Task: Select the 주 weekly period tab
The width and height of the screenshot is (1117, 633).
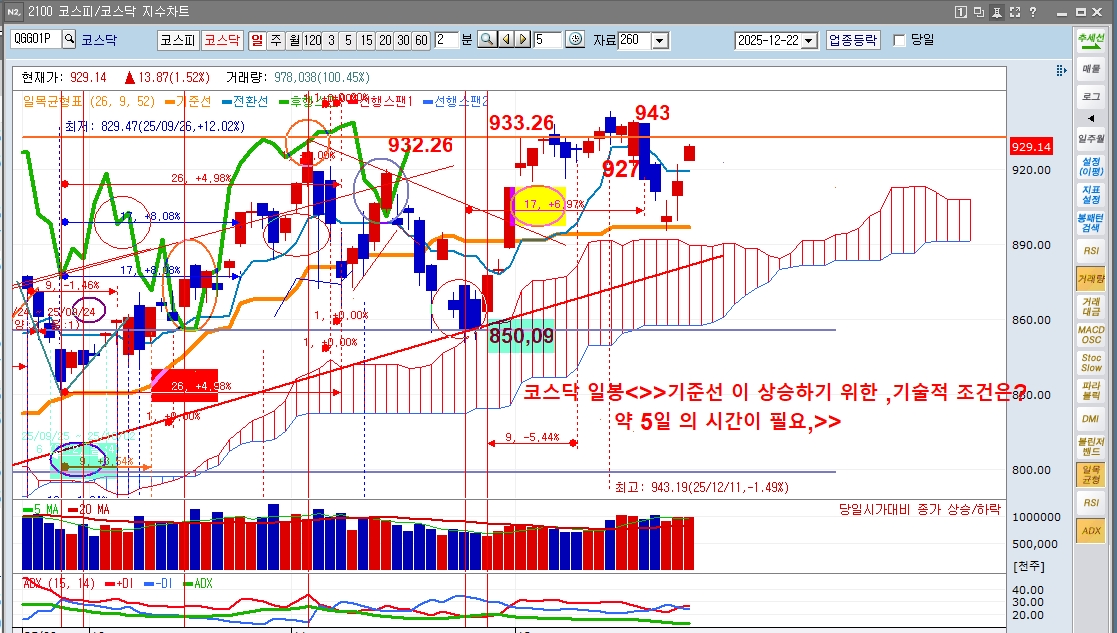Action: pos(276,41)
